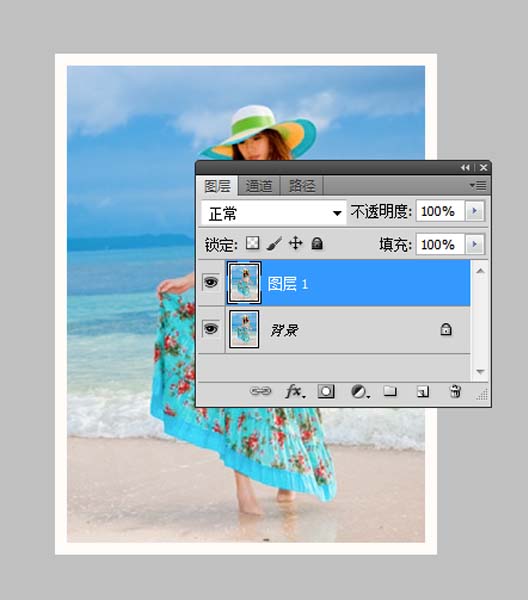
Task: Hide the 背景 layer via eye icon
Action: coord(210,329)
